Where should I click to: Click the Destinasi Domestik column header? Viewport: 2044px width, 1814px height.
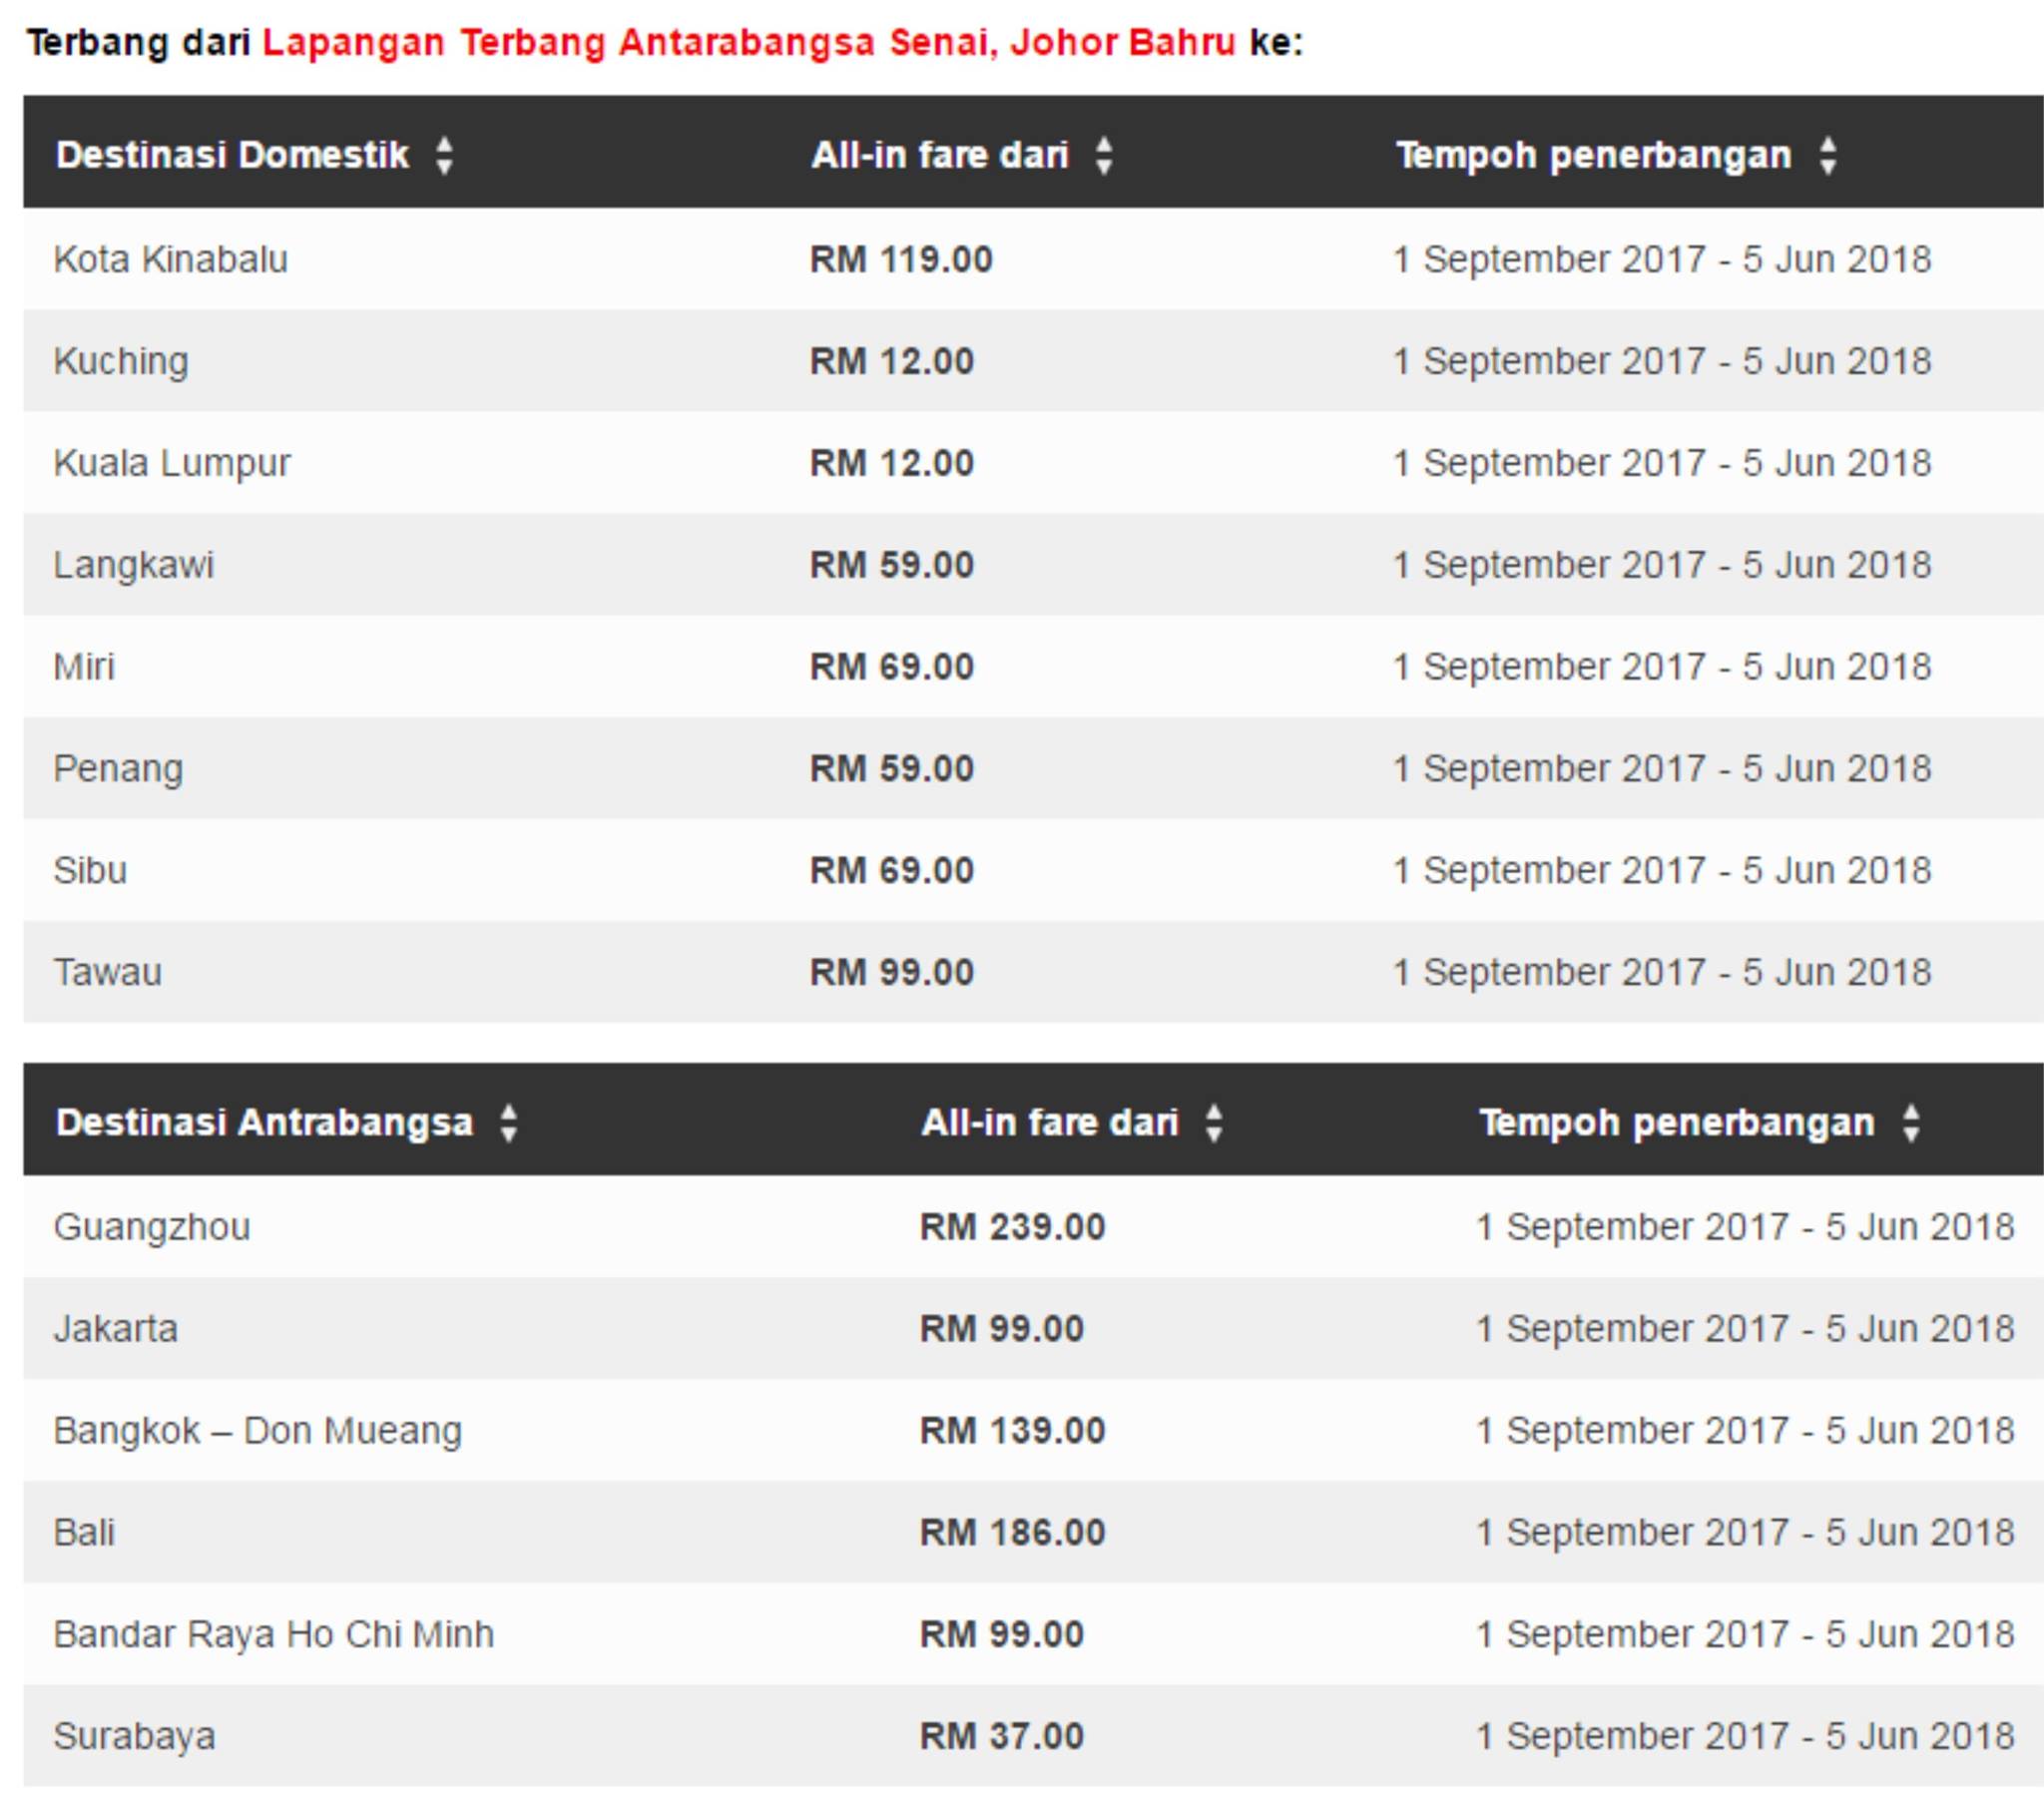232,155
